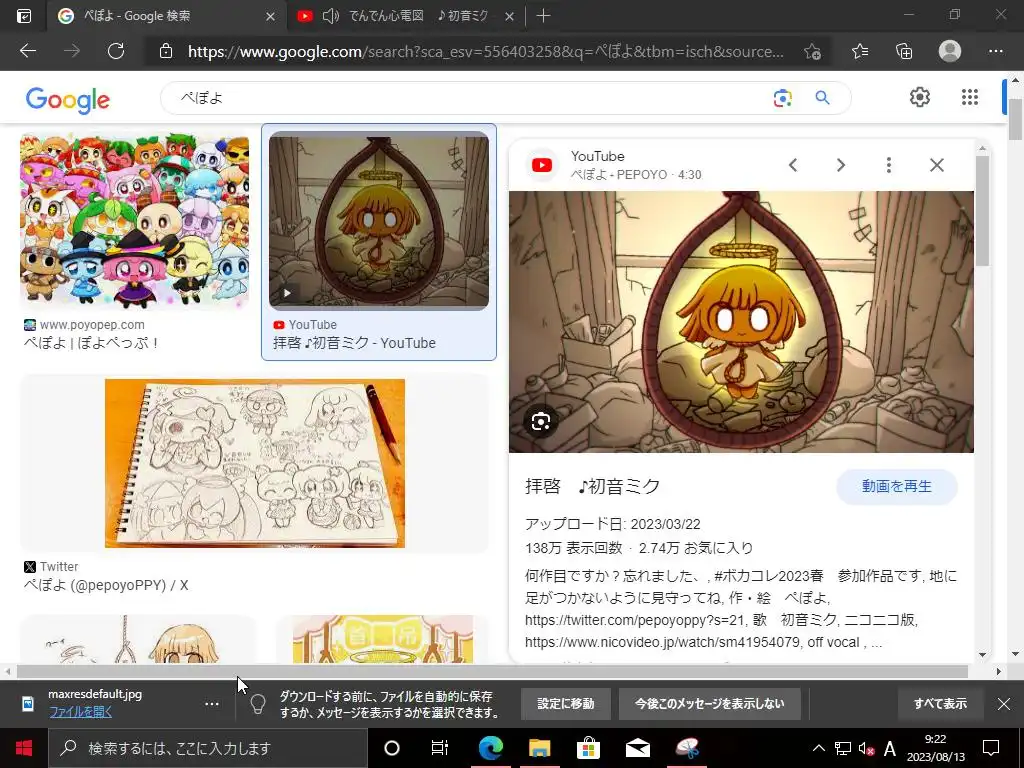
Task: Open File Explorer from taskbar
Action: click(x=539, y=748)
